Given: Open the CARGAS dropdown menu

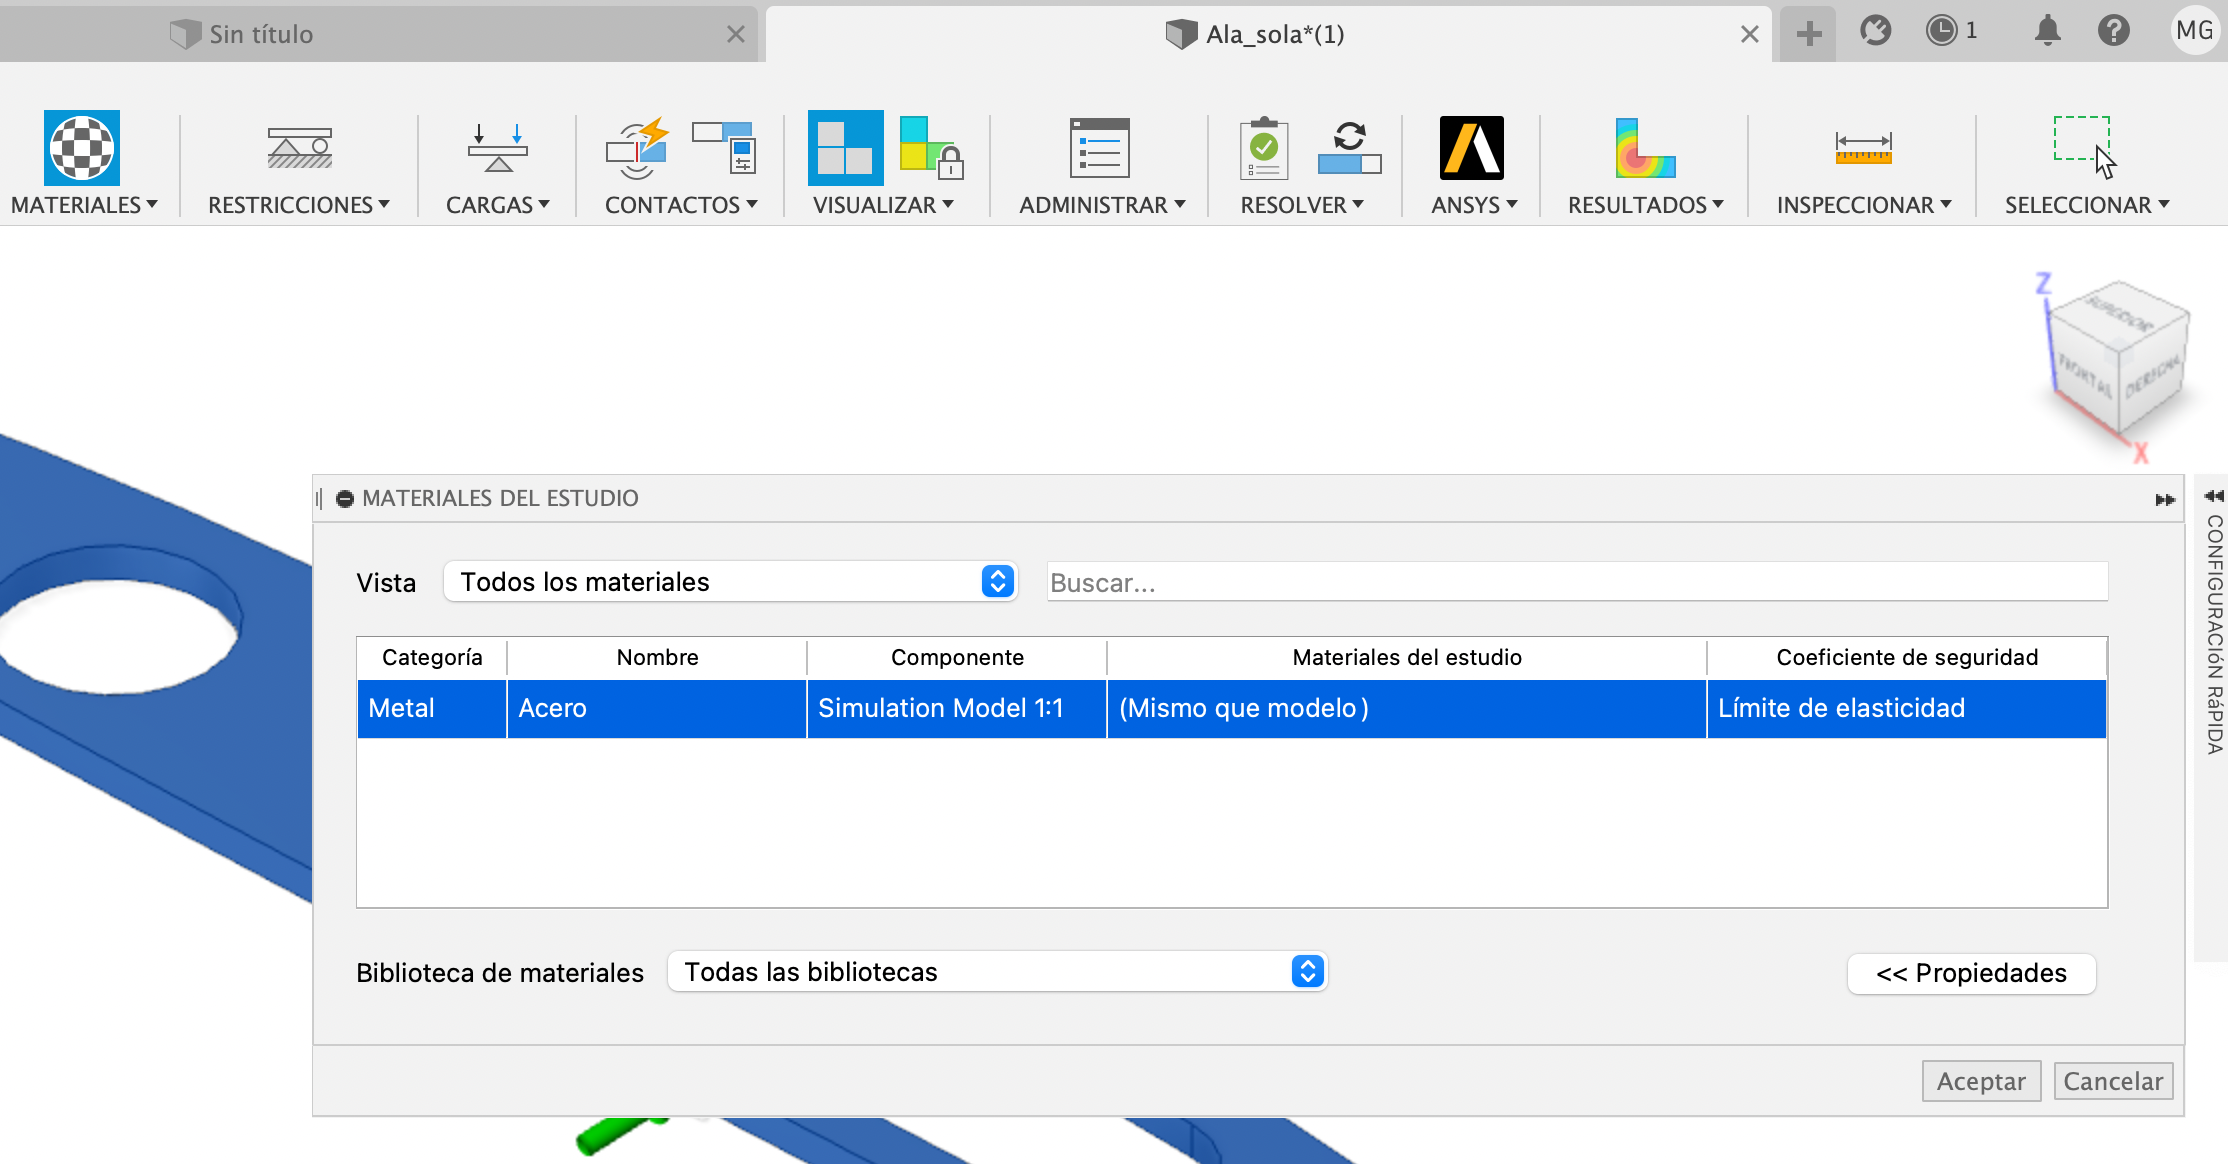Looking at the screenshot, I should pos(497,205).
